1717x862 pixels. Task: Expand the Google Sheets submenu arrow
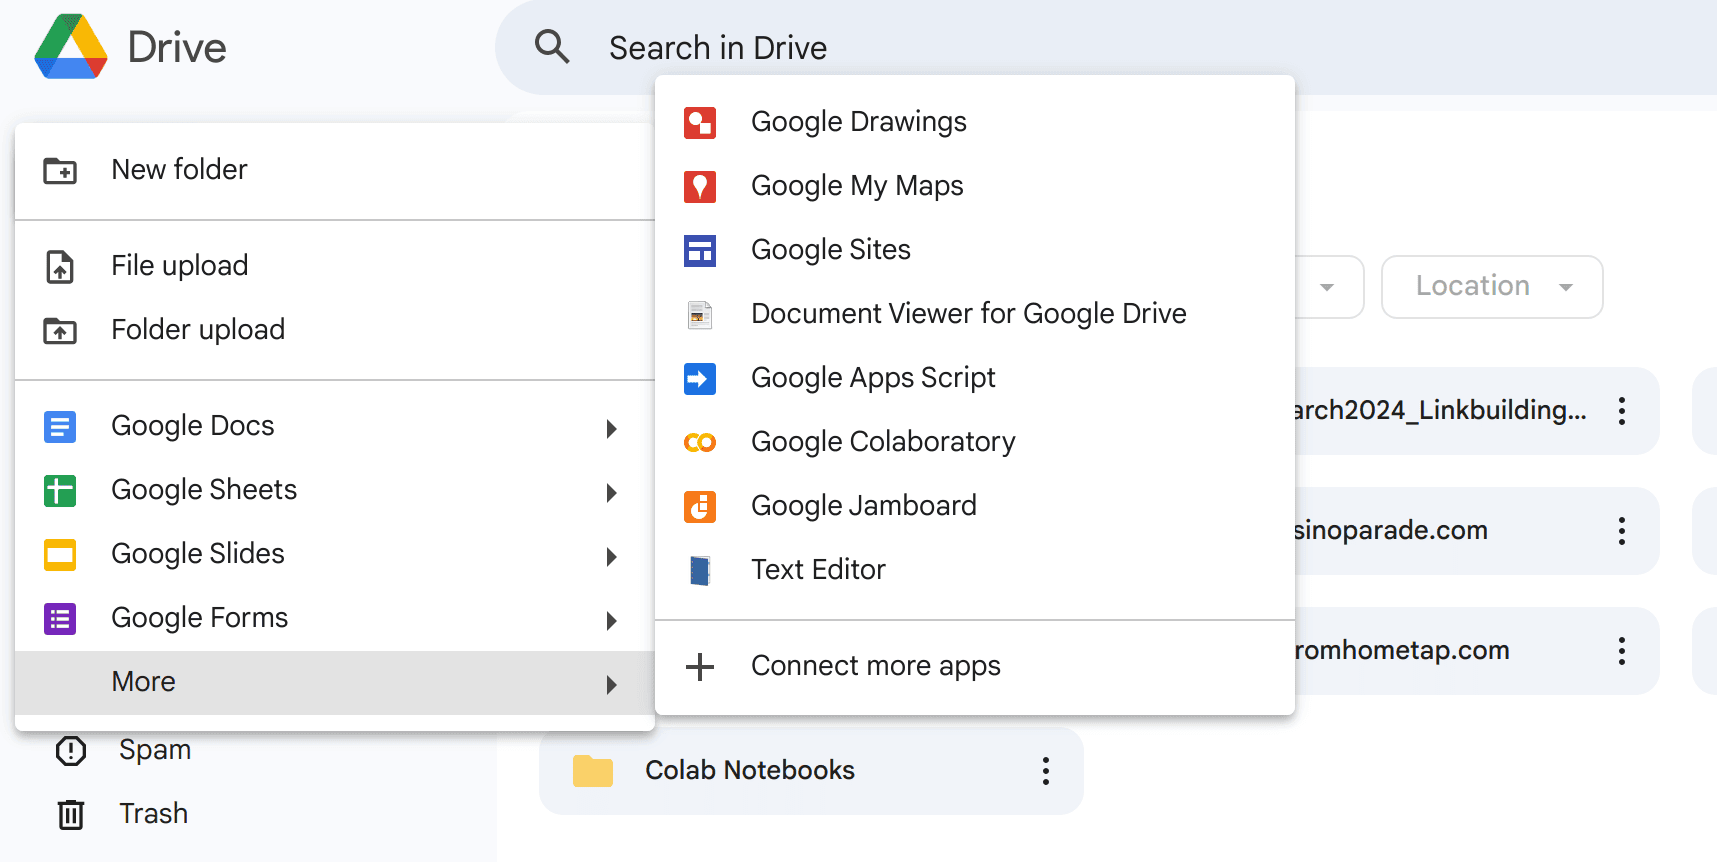(x=612, y=493)
